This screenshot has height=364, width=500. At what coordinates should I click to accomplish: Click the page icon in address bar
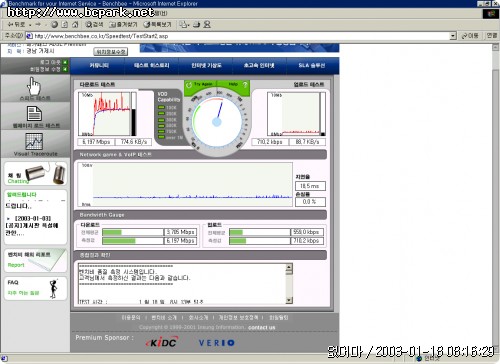point(29,36)
